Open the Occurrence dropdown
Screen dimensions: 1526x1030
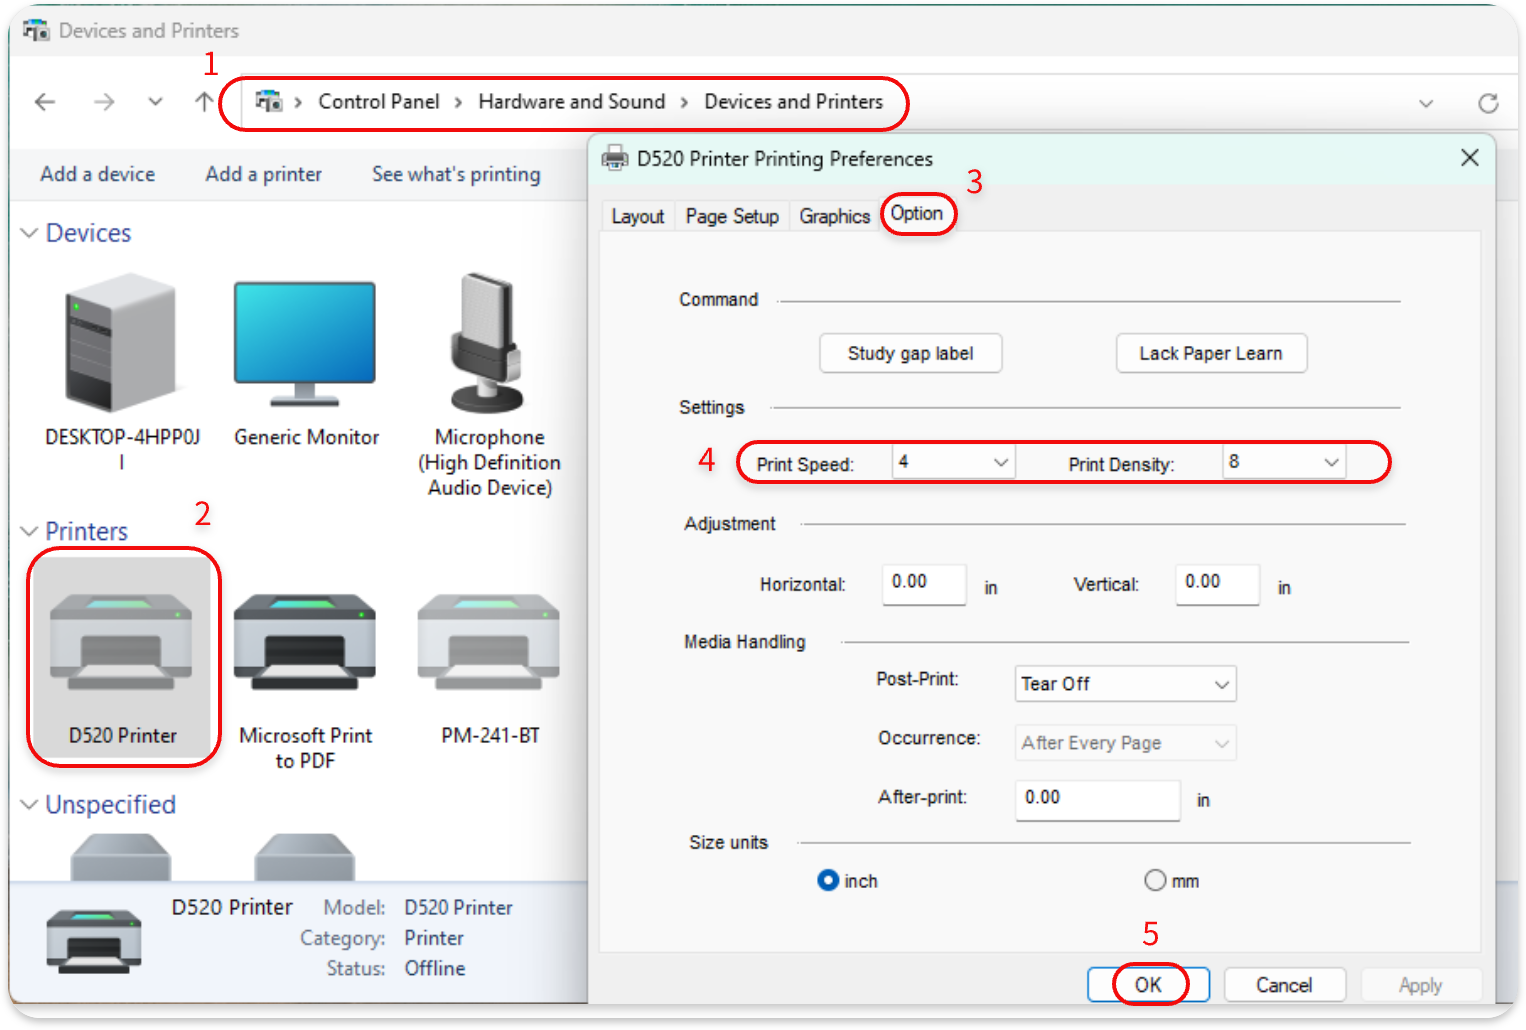point(1125,743)
